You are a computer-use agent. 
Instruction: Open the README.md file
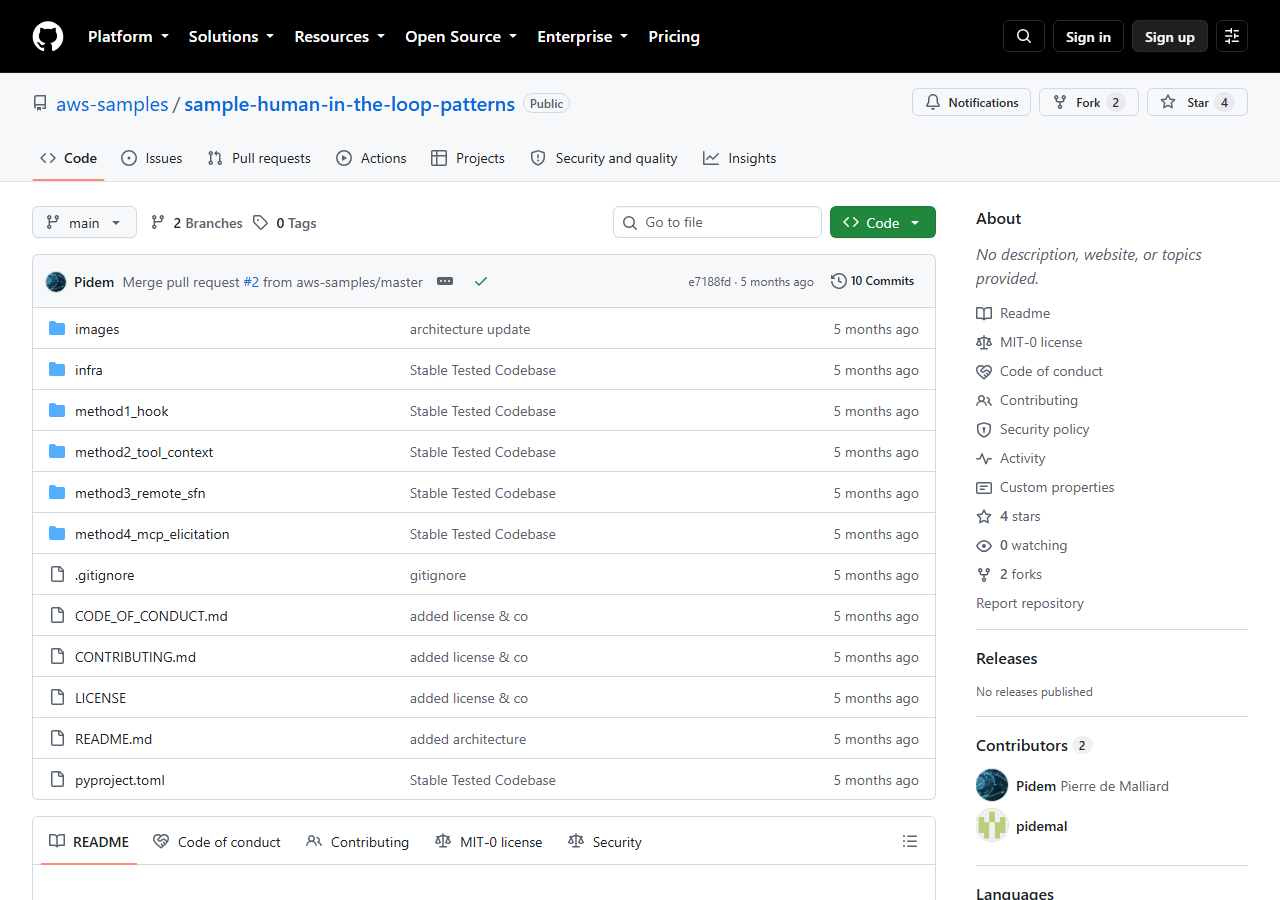[x=114, y=739]
